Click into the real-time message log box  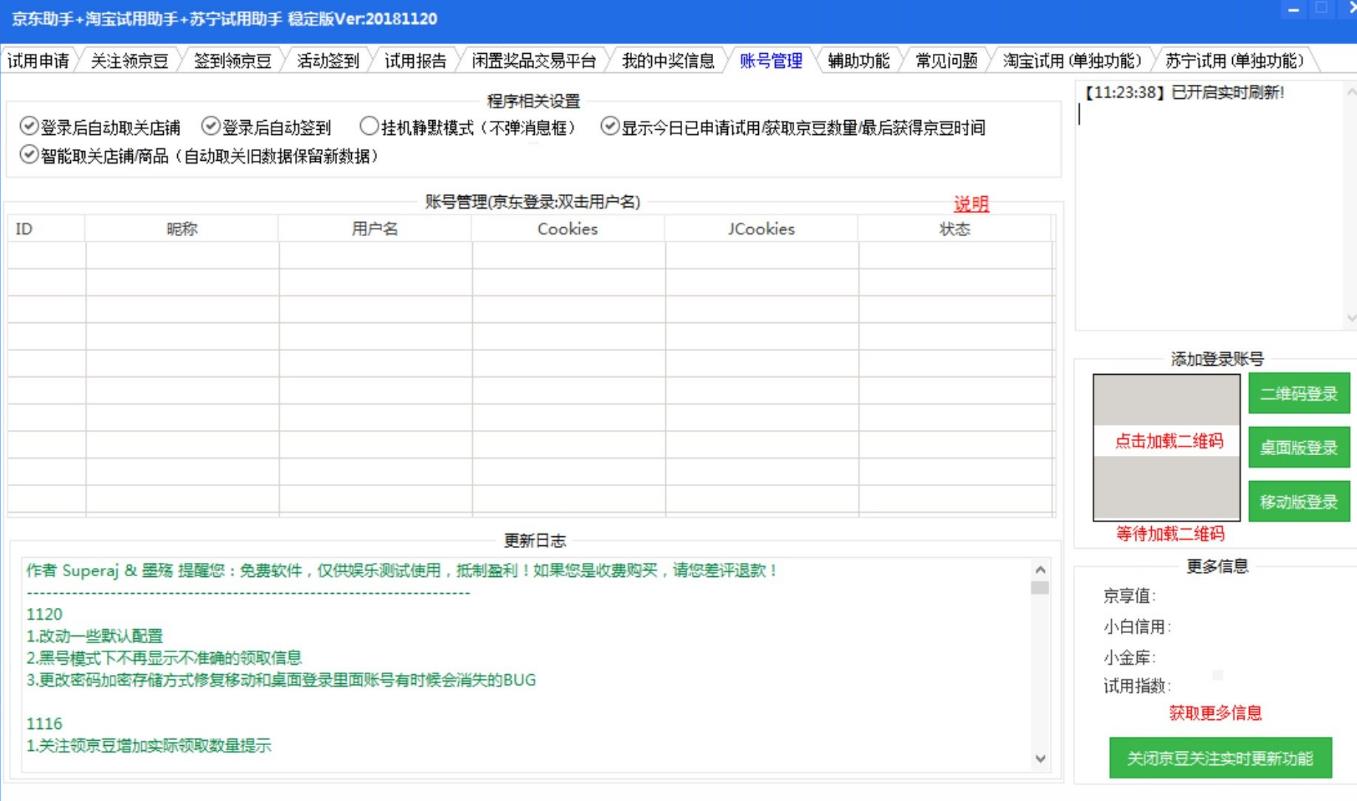click(x=1210, y=205)
